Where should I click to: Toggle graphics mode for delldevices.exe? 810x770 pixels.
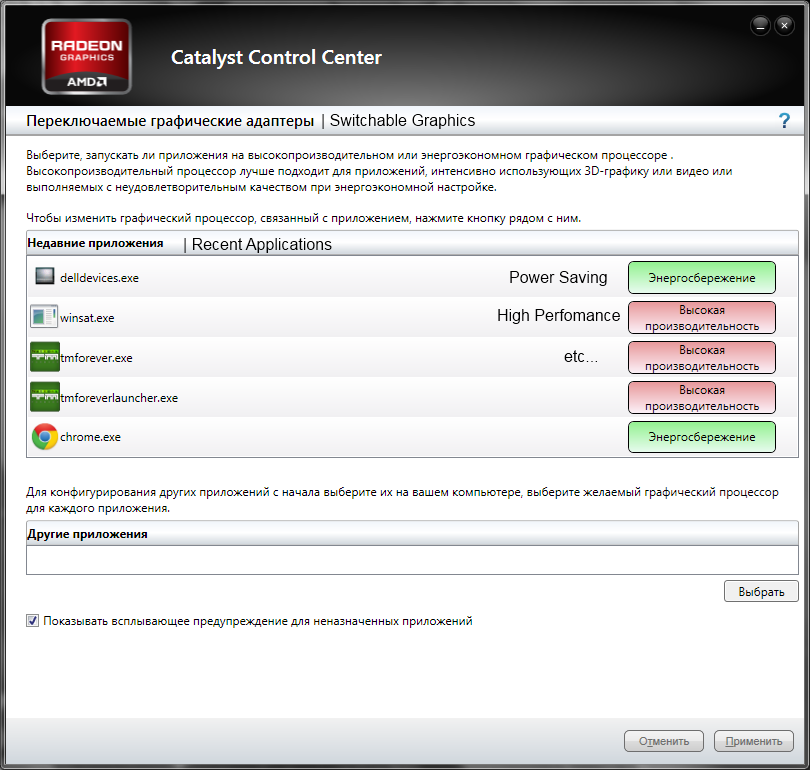click(702, 278)
